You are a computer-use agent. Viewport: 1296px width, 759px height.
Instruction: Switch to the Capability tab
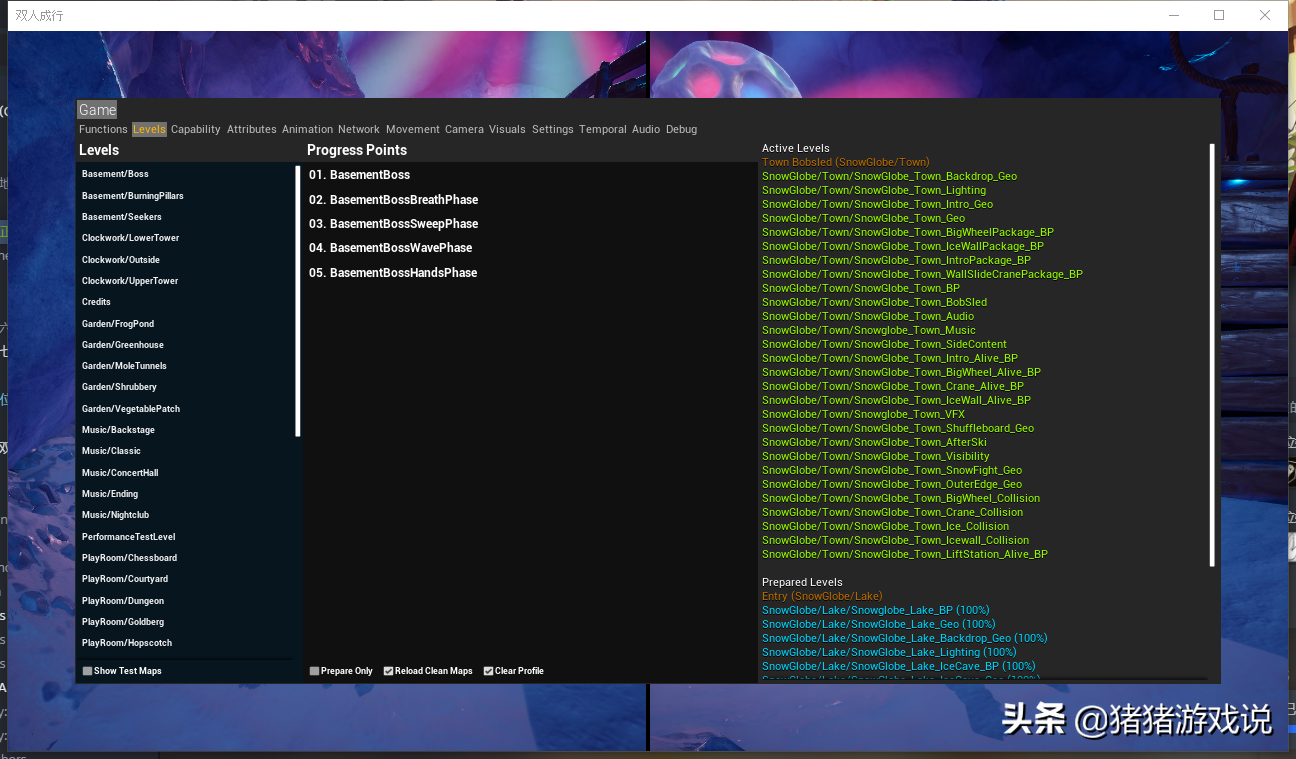coord(195,129)
